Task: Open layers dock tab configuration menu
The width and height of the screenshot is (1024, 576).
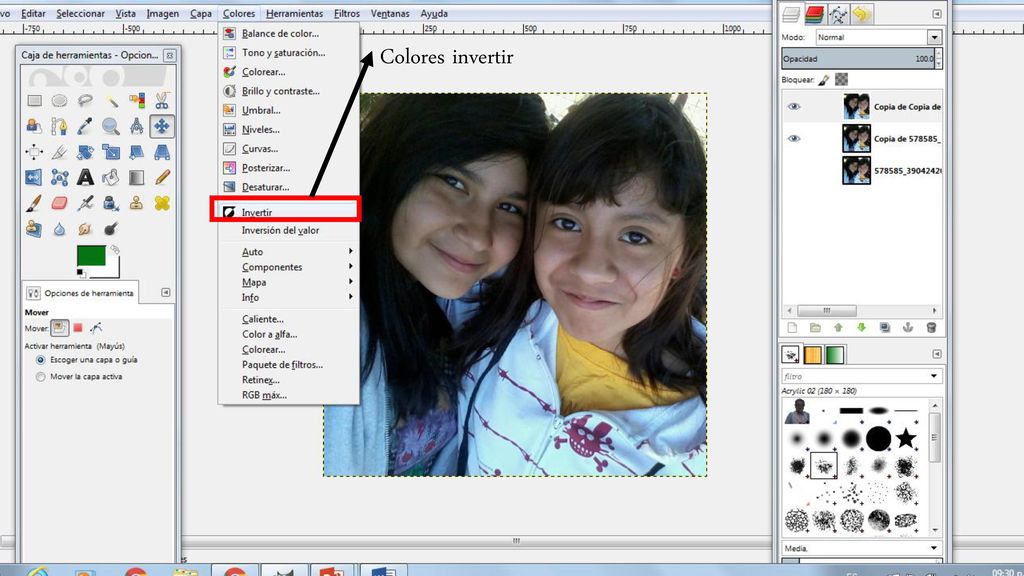Action: click(936, 14)
